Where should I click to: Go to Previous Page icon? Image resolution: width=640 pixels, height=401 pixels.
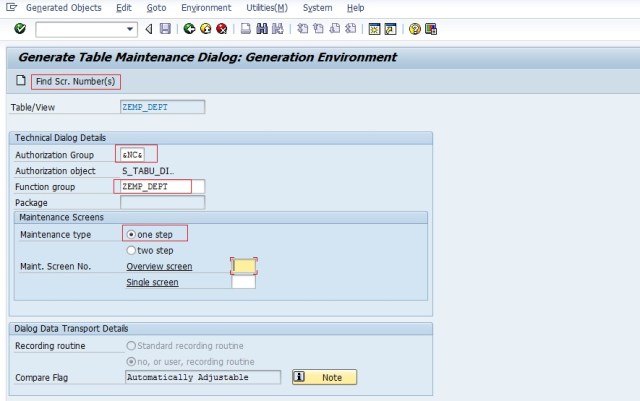318,29
